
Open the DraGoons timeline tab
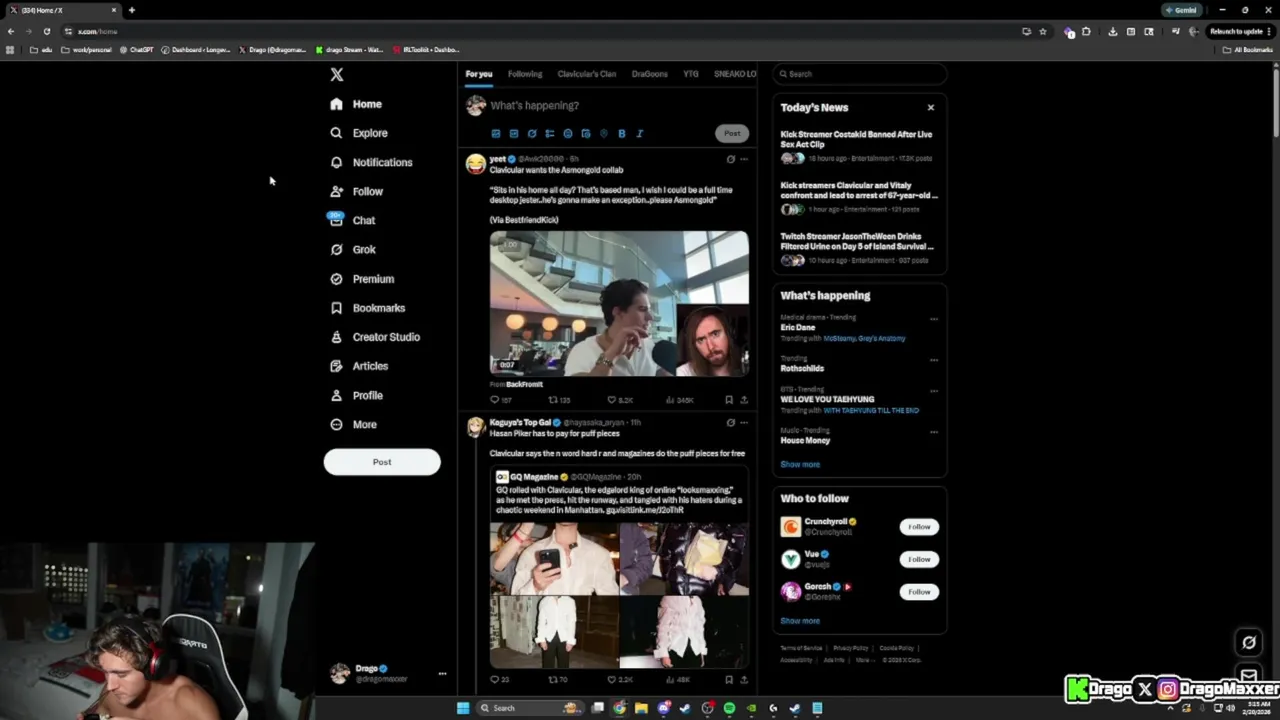649,74
